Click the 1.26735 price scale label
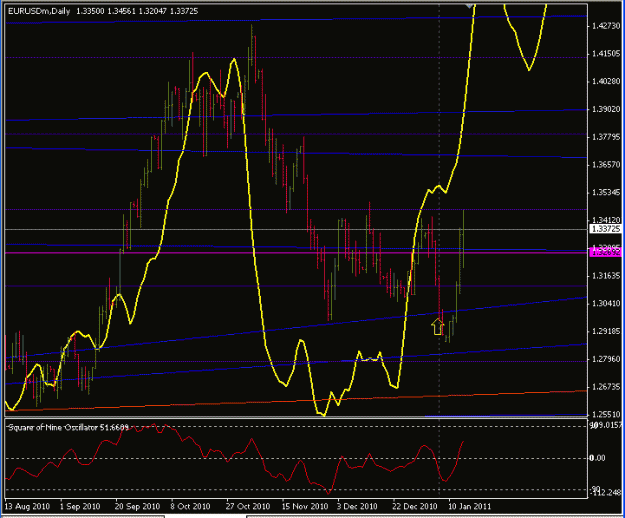 (x=606, y=387)
